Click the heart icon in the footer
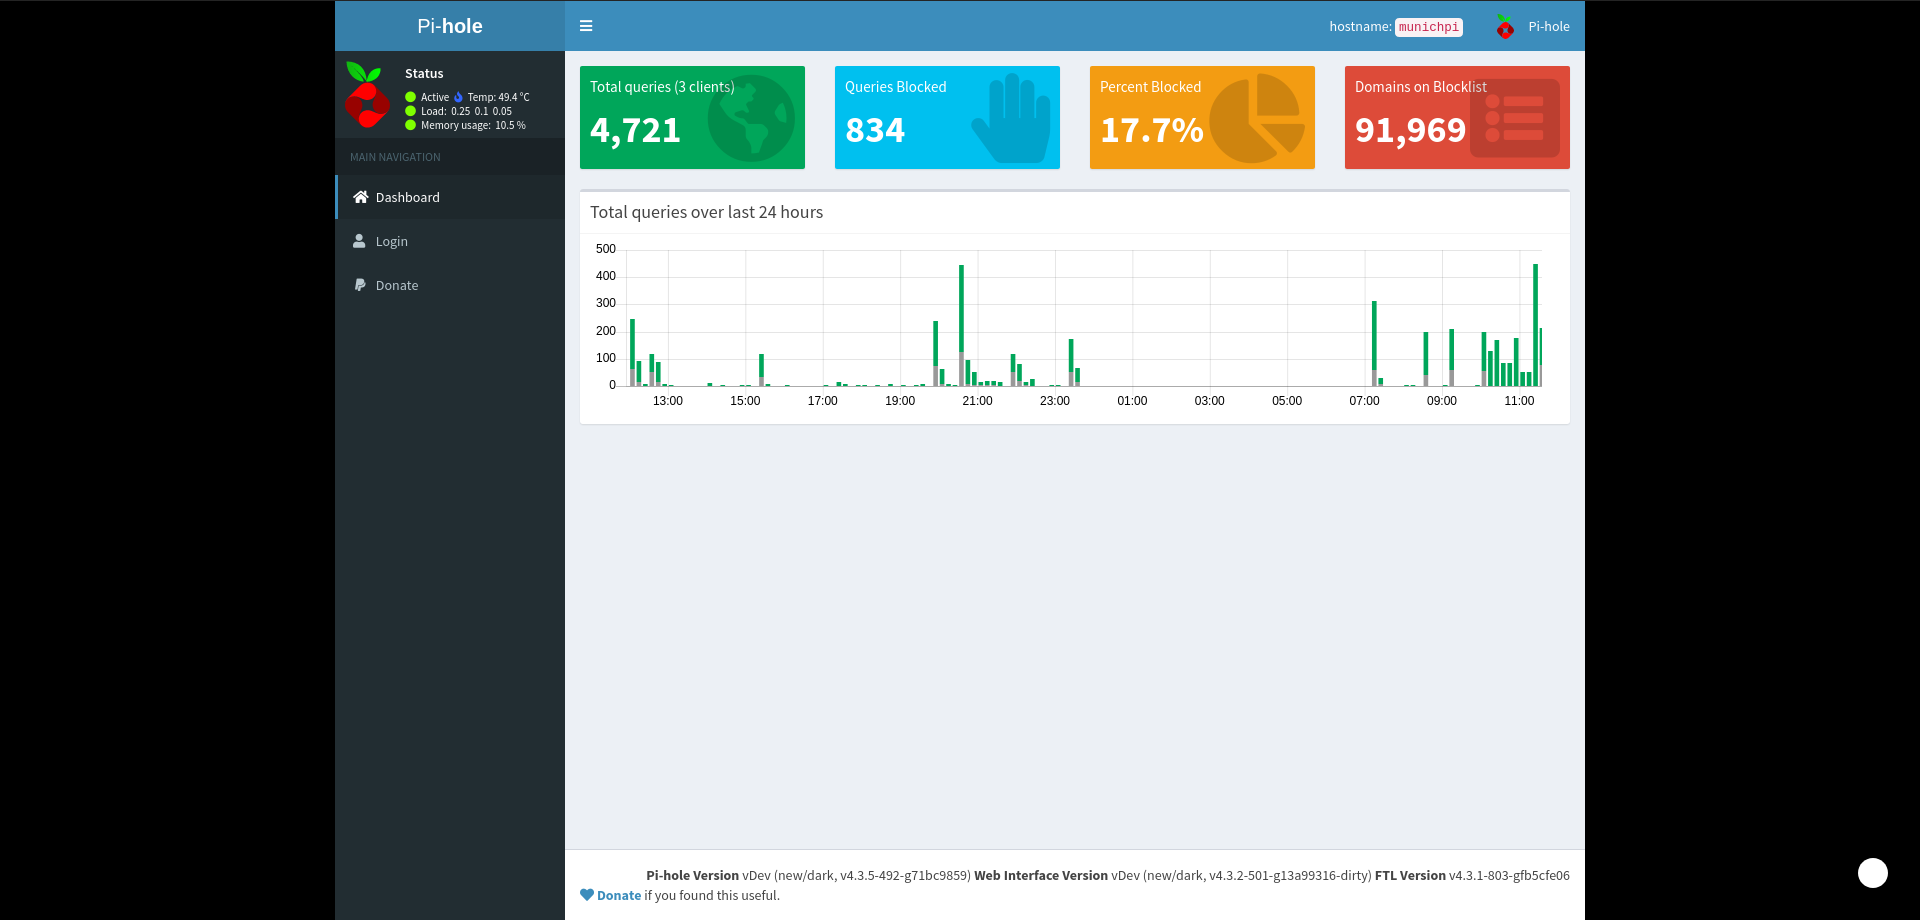 586,895
